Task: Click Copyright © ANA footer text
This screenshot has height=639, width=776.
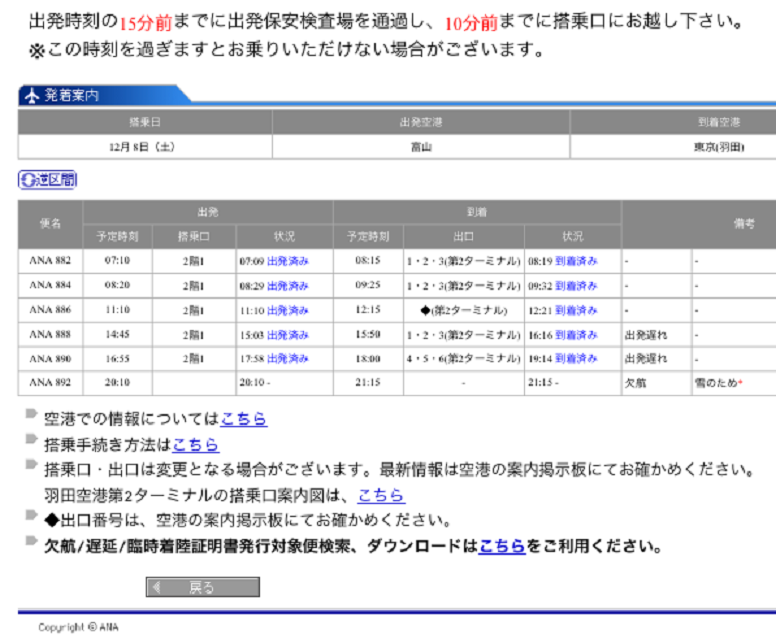Action: click(78, 627)
